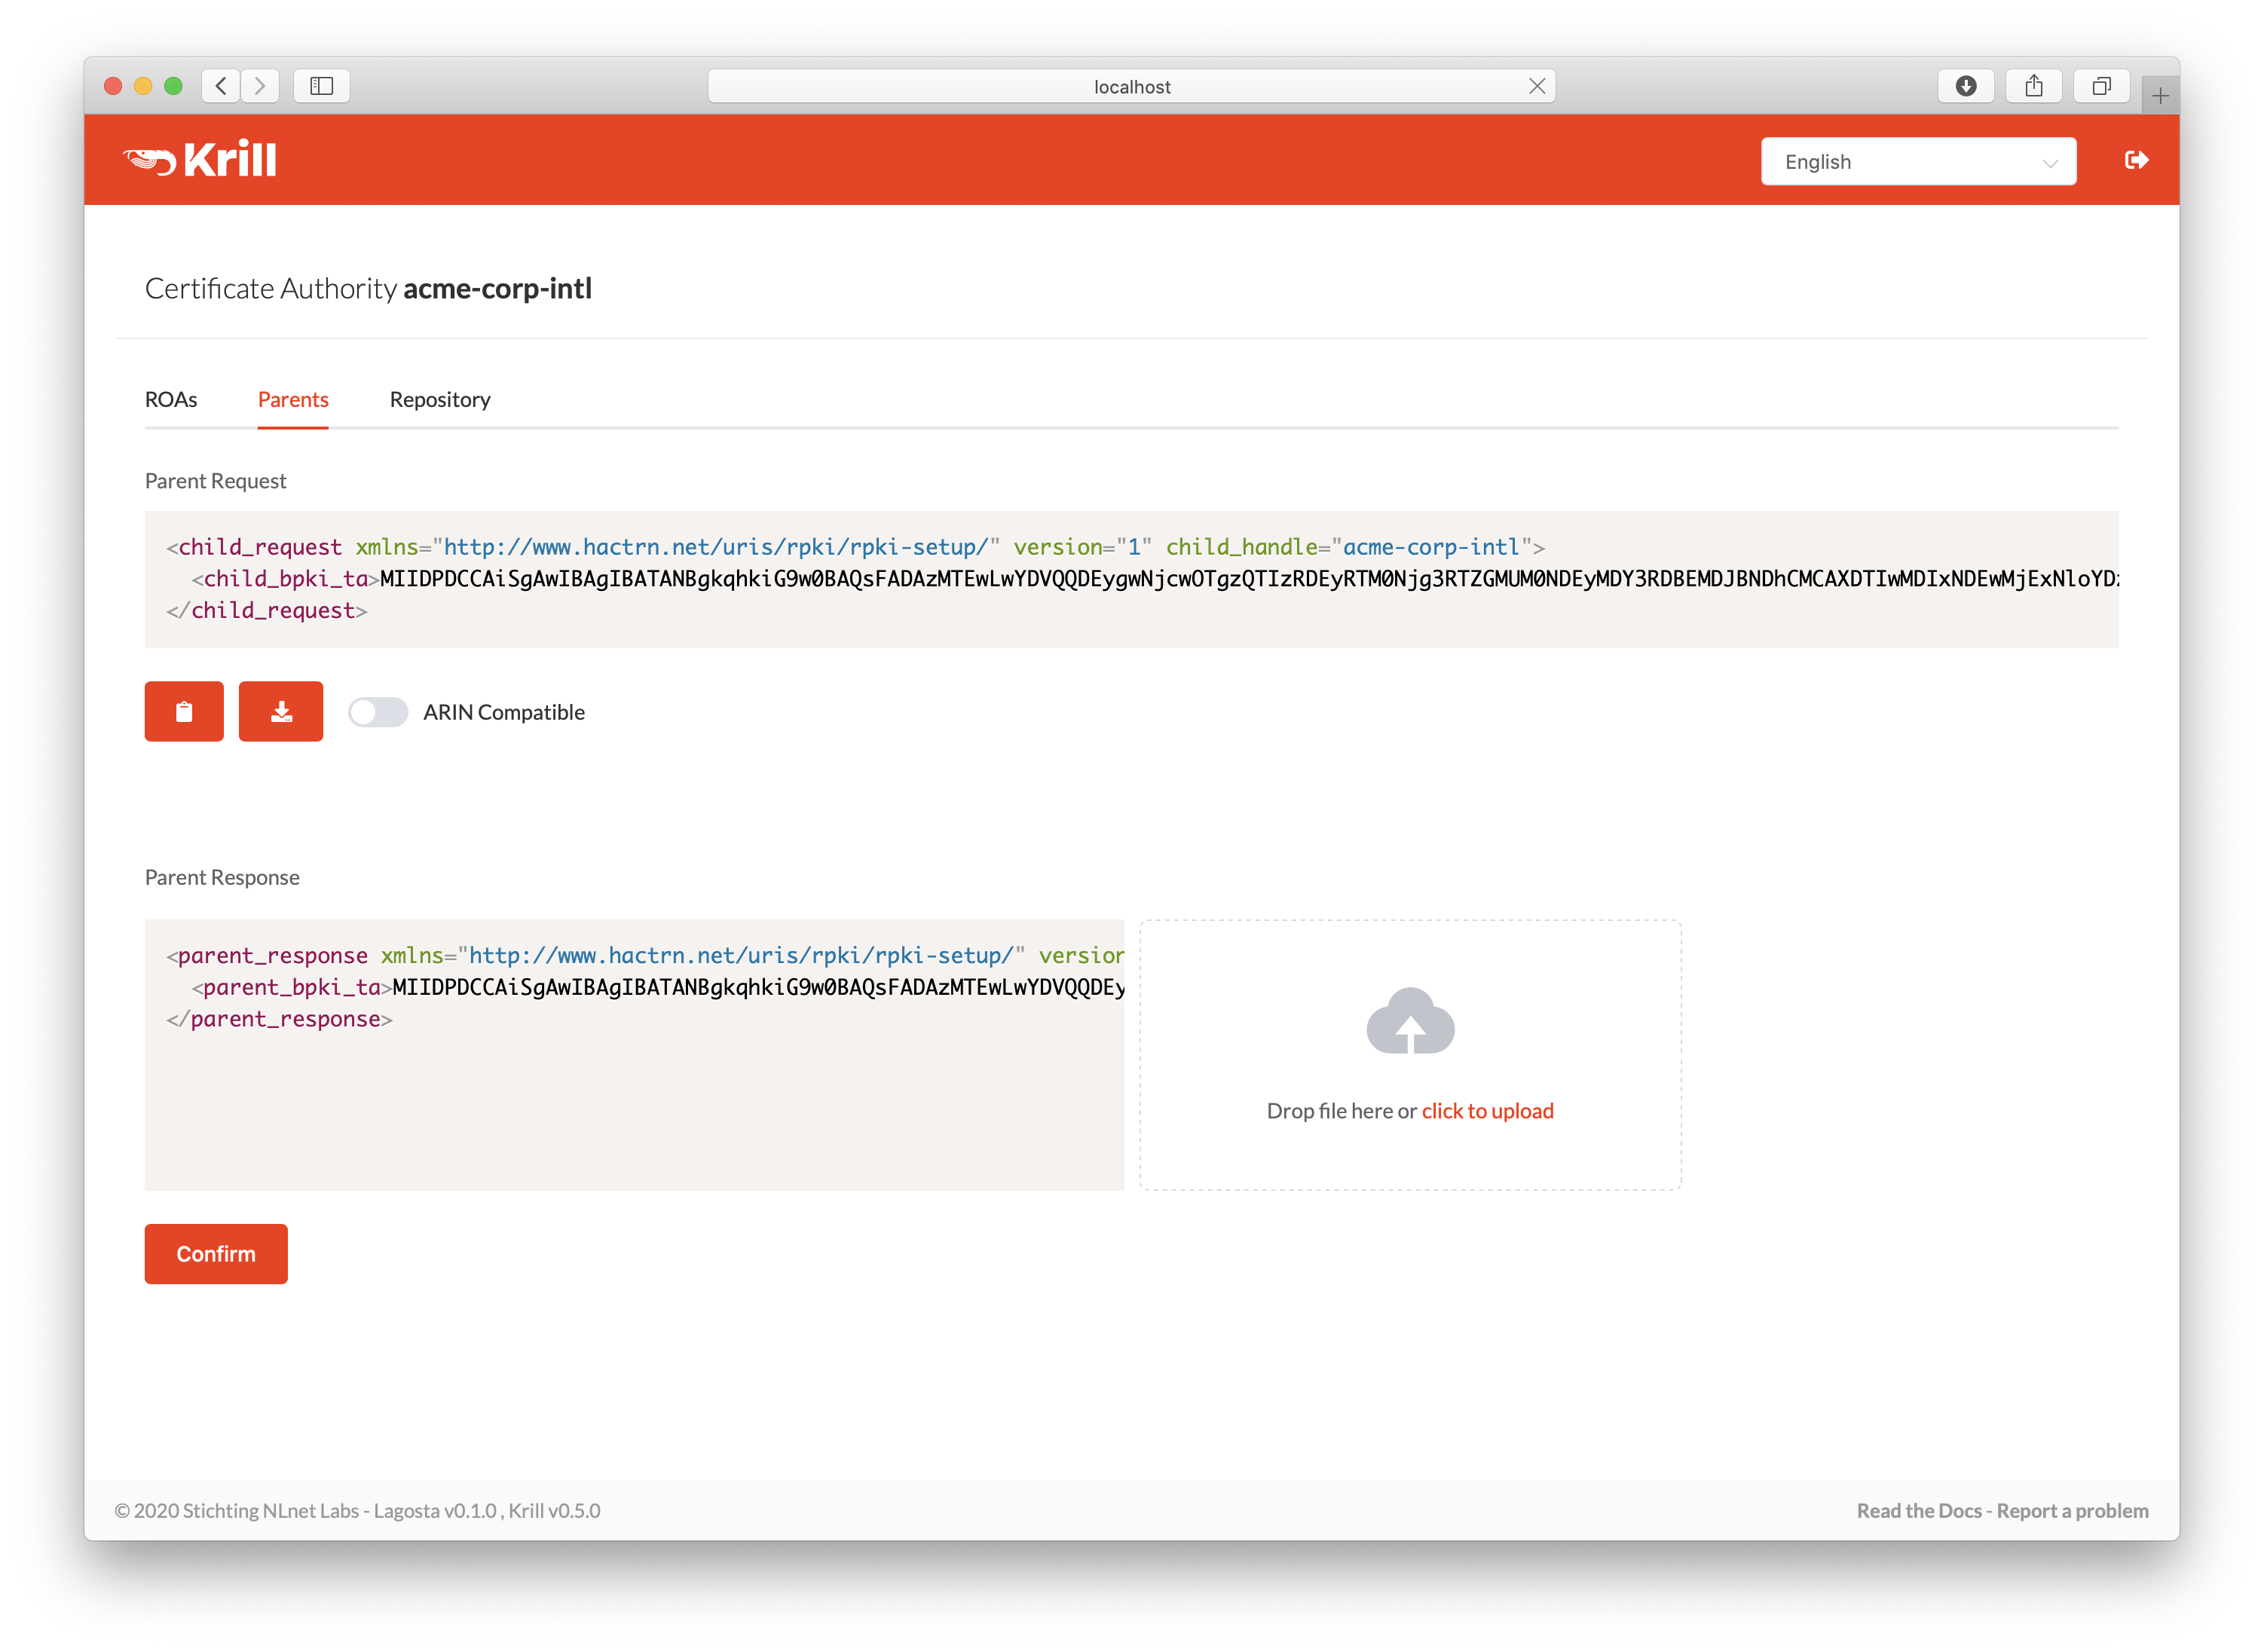Click the Parent Request XML code block
2264x1652 pixels.
1131,579
